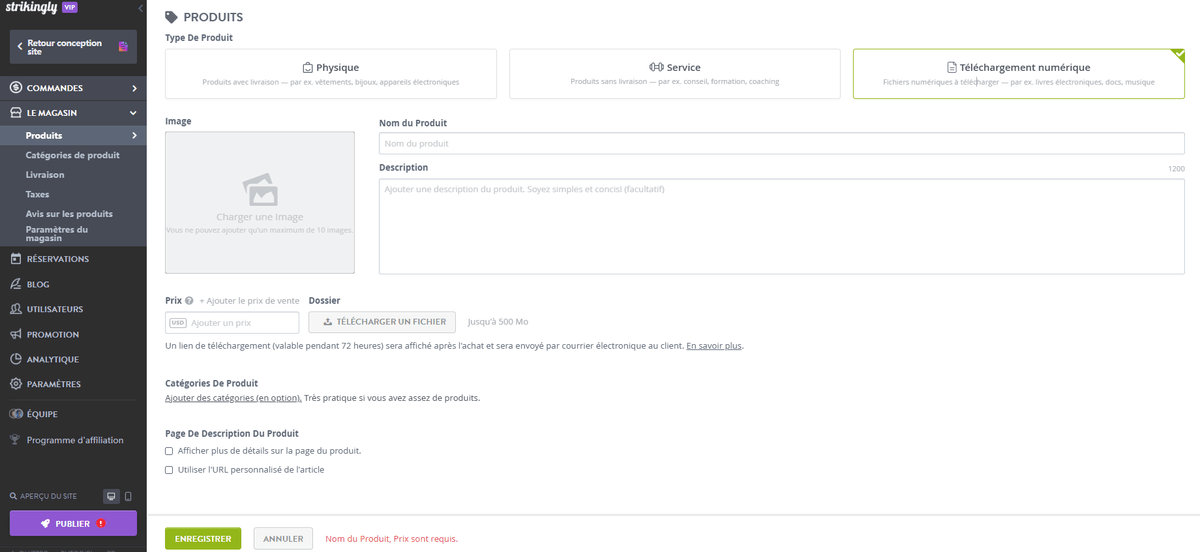Viewport: 1200px width, 552px height.
Task: Switch preview to desktop view icon
Action: pos(111,496)
